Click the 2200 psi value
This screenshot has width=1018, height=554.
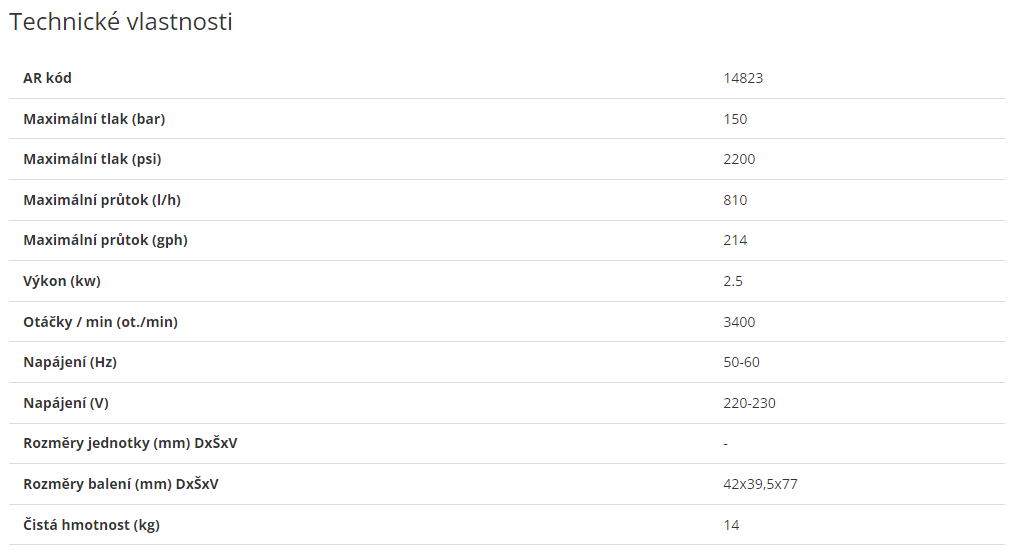point(739,159)
